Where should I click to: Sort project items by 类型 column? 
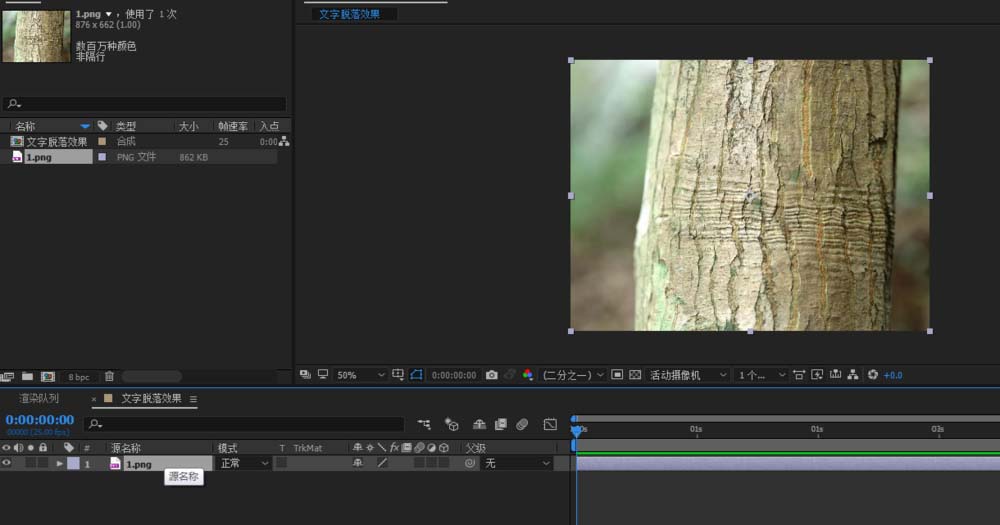click(x=126, y=126)
